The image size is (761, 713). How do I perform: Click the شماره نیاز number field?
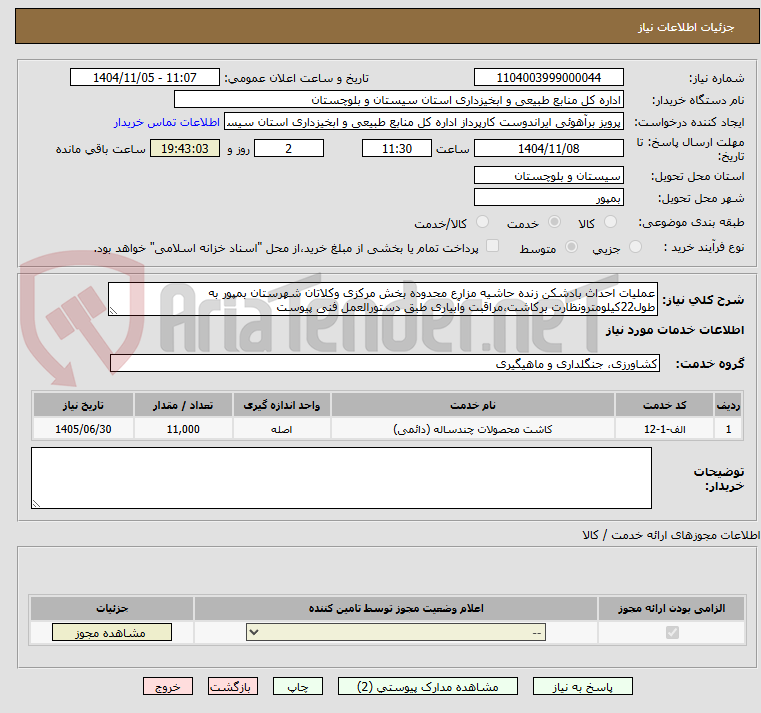coord(549,78)
